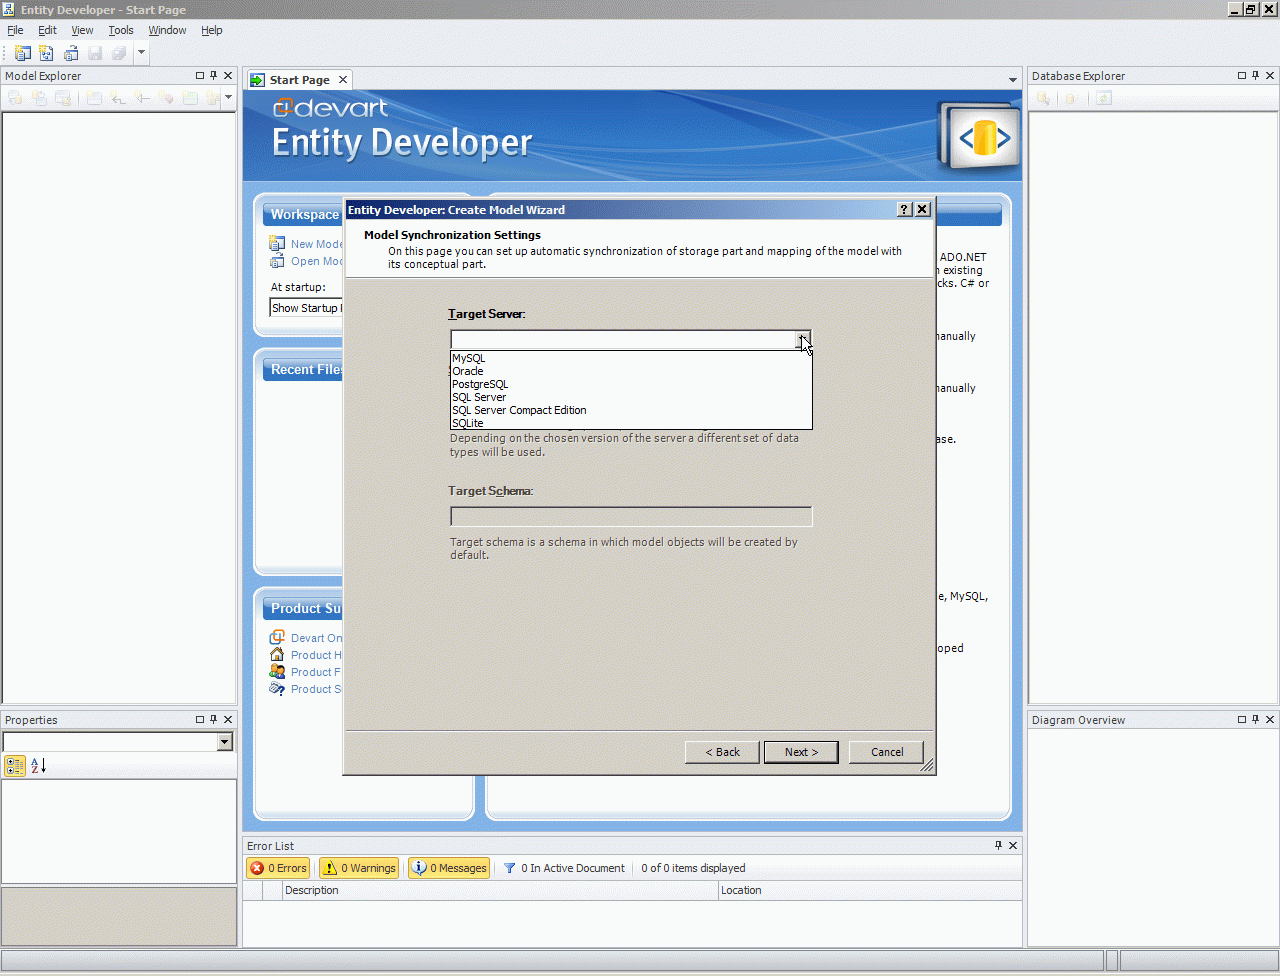Pin the Diagram Overview panel
This screenshot has height=976, width=1280.
coord(1256,720)
